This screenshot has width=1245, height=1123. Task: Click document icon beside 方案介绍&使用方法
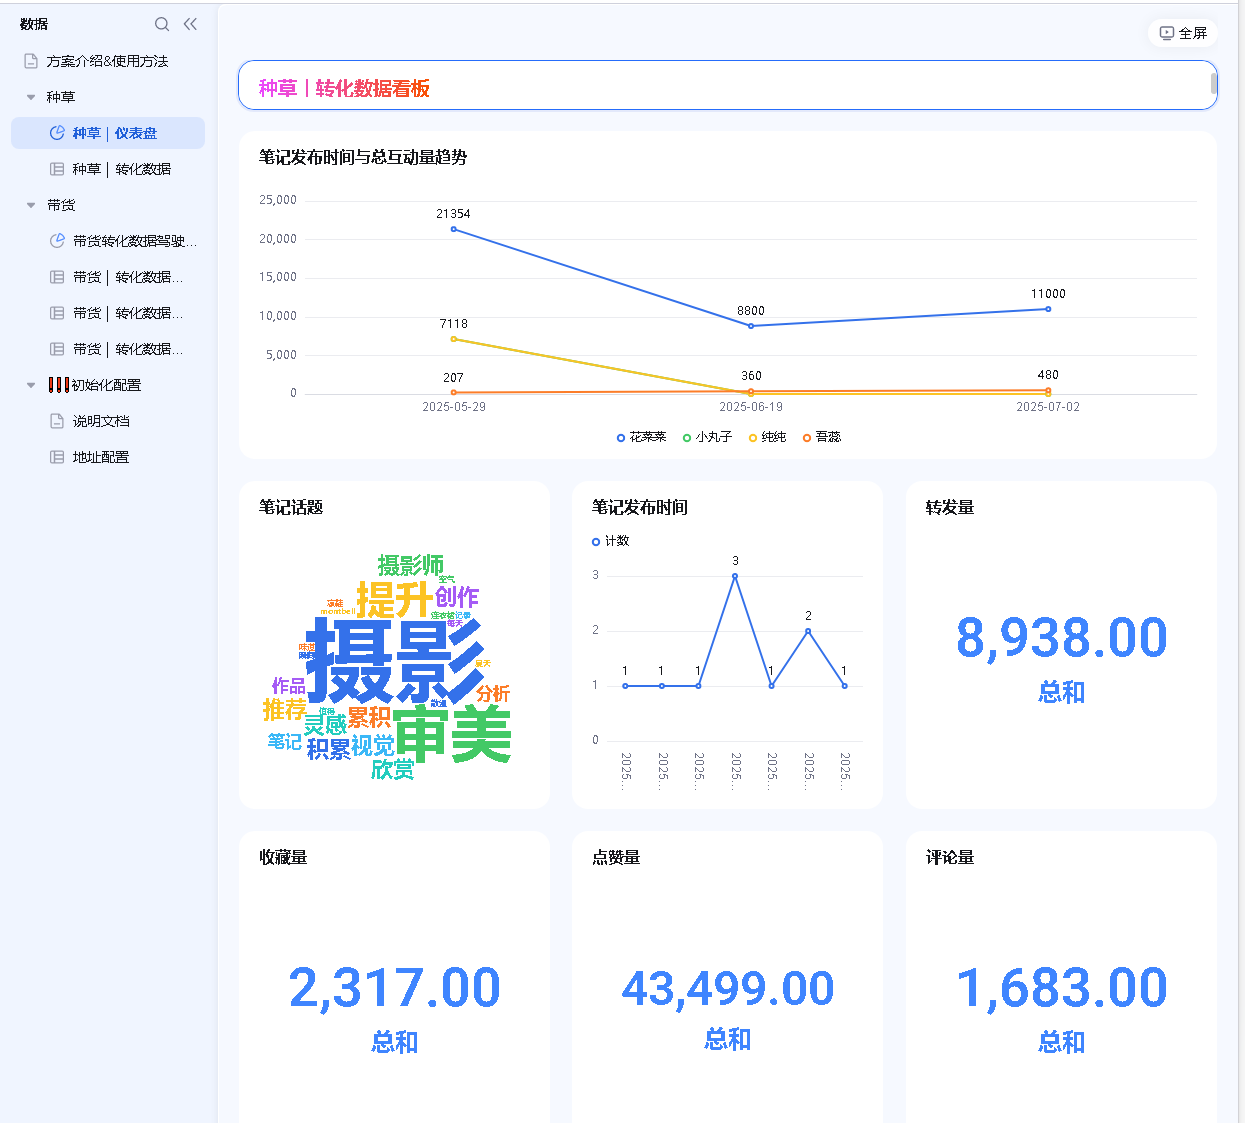pos(31,61)
